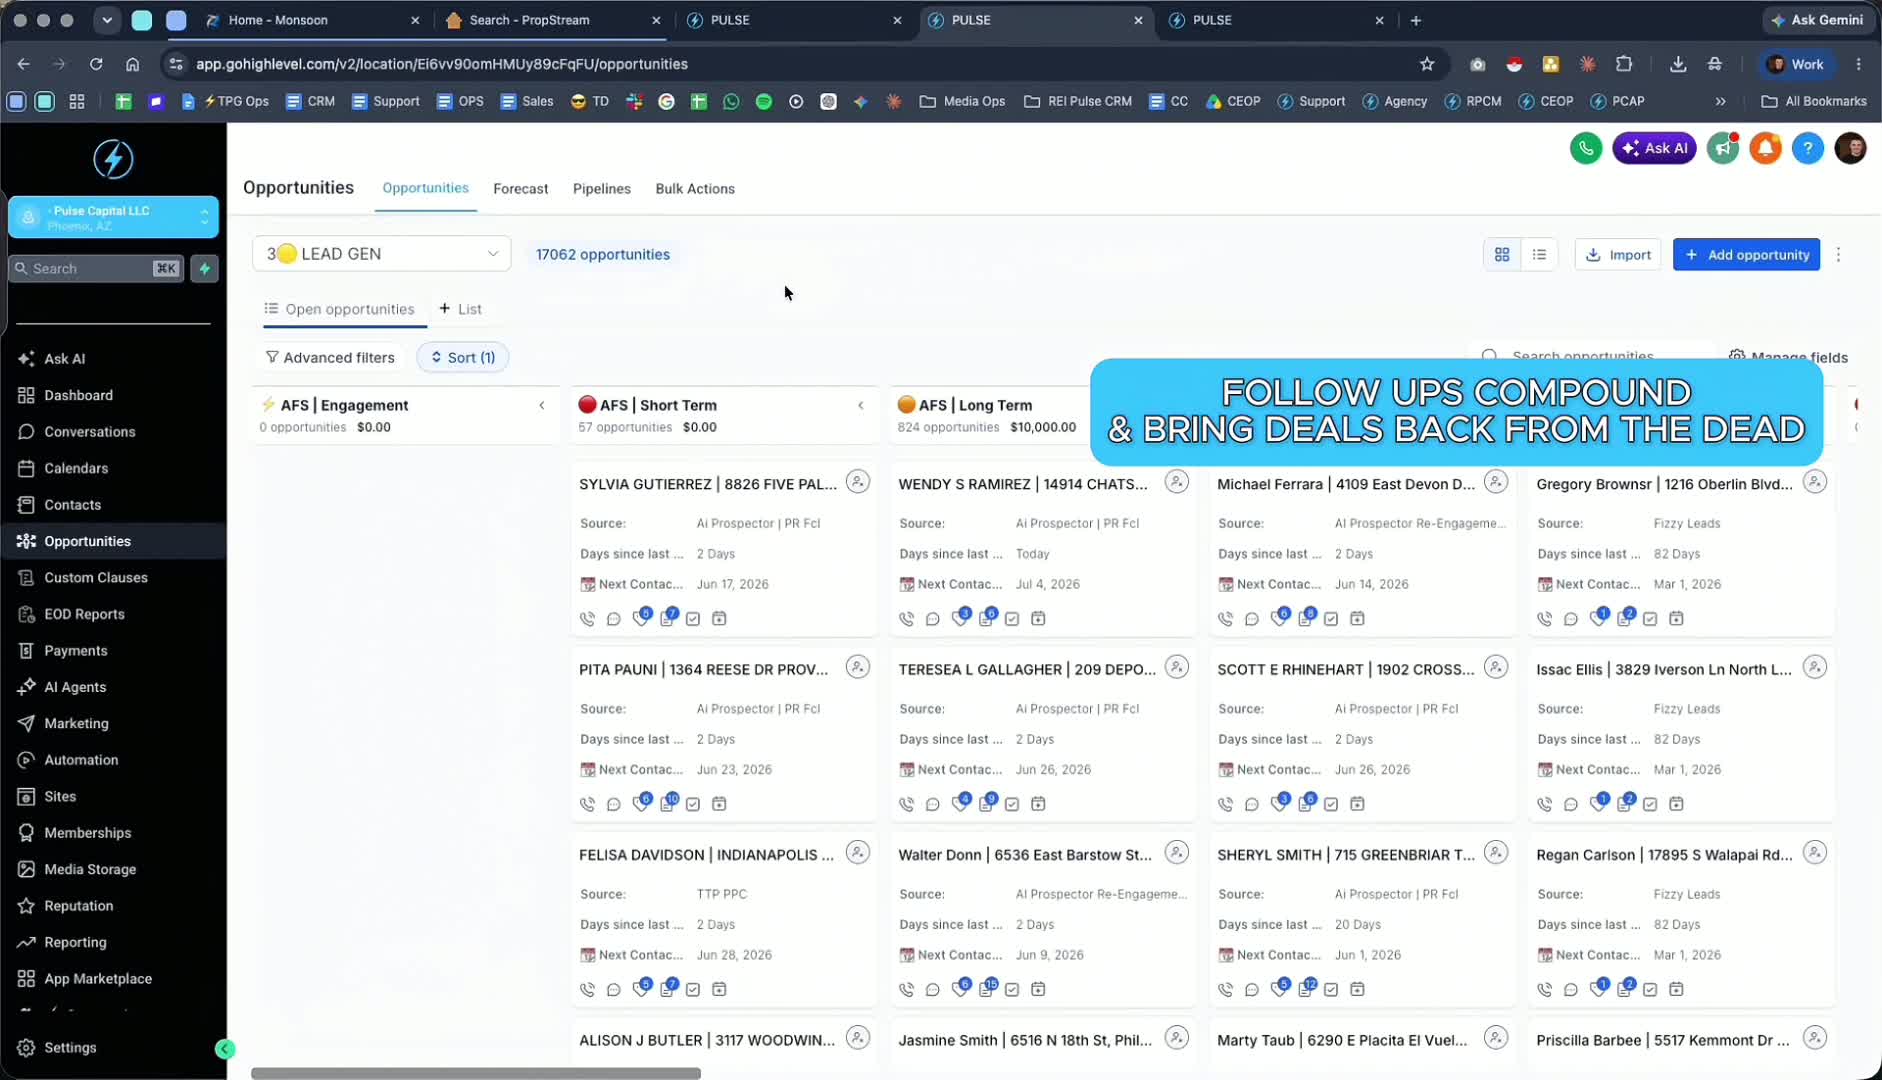This screenshot has height=1080, width=1882.
Task: Click the phone icon on SYLVIA GUTIERREZ card
Action: pos(587,619)
